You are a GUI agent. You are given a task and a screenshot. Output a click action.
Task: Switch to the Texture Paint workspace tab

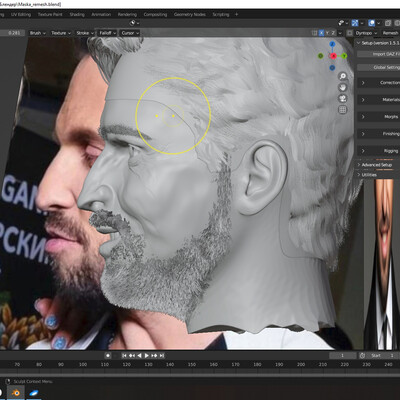point(50,14)
